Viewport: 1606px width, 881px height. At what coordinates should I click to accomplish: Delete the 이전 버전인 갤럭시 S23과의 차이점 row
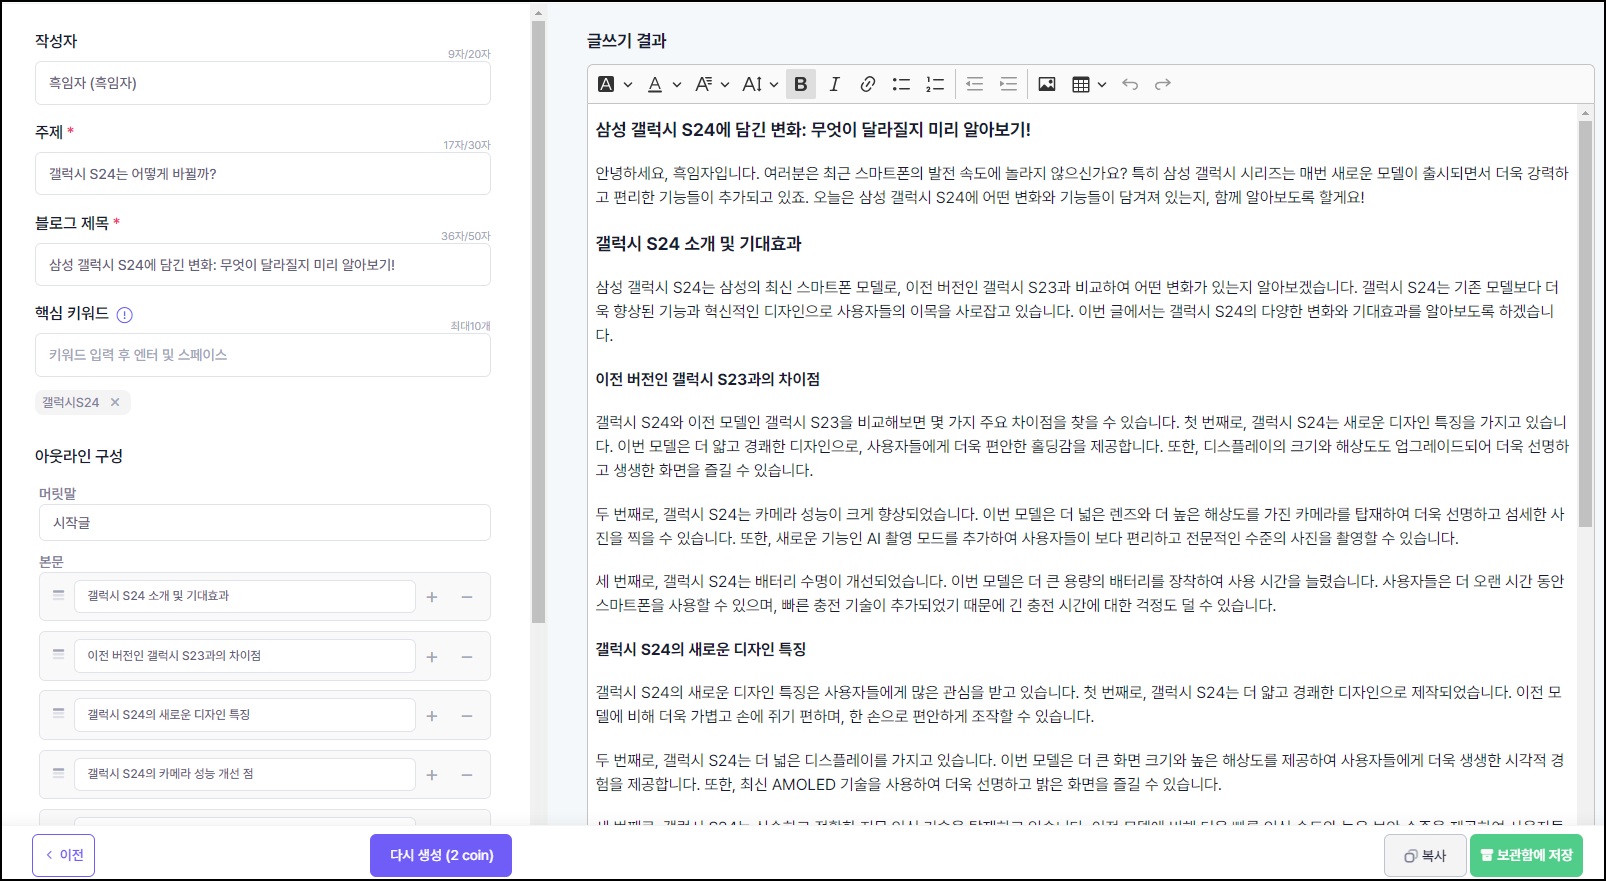coord(467,657)
